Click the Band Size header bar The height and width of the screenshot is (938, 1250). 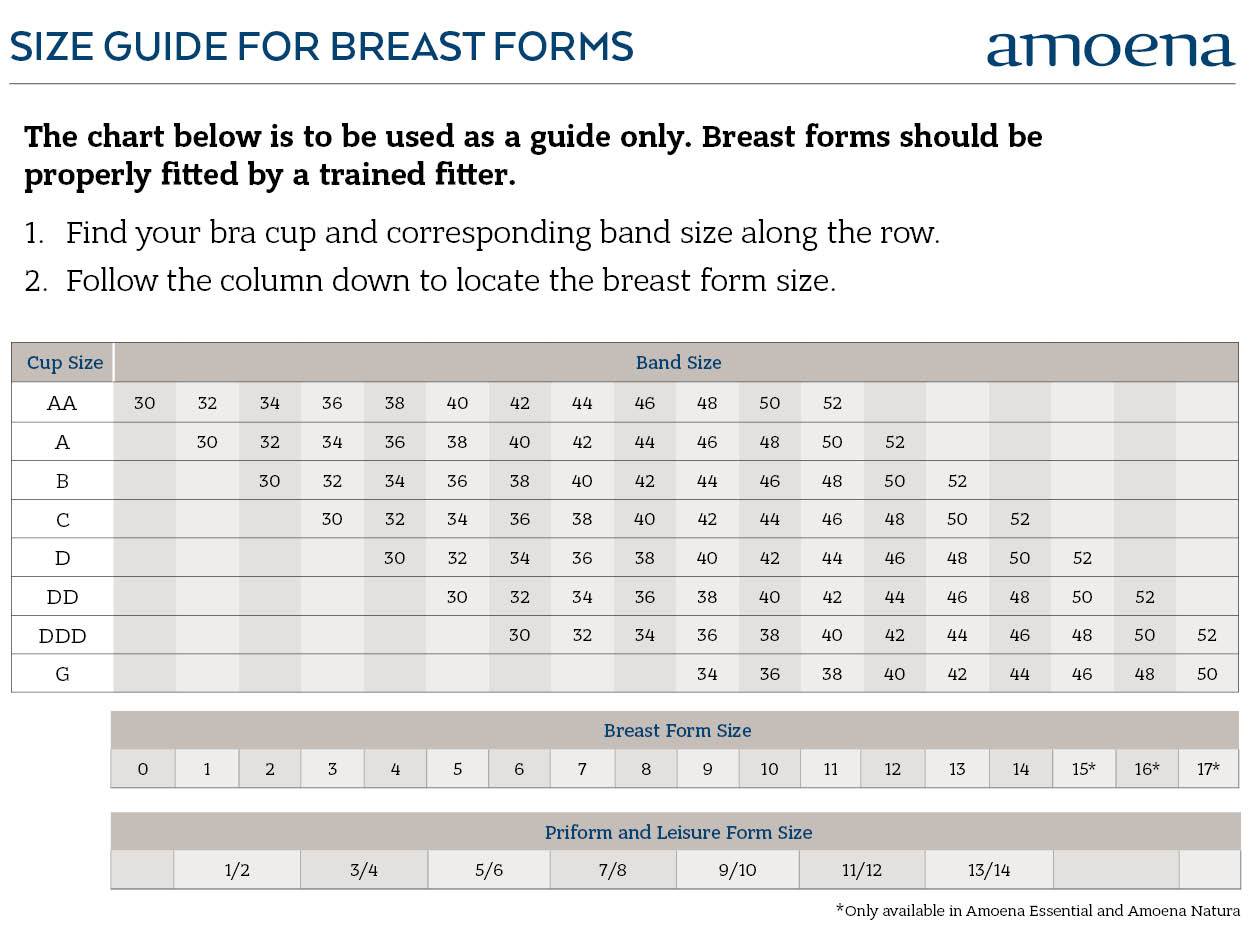678,363
